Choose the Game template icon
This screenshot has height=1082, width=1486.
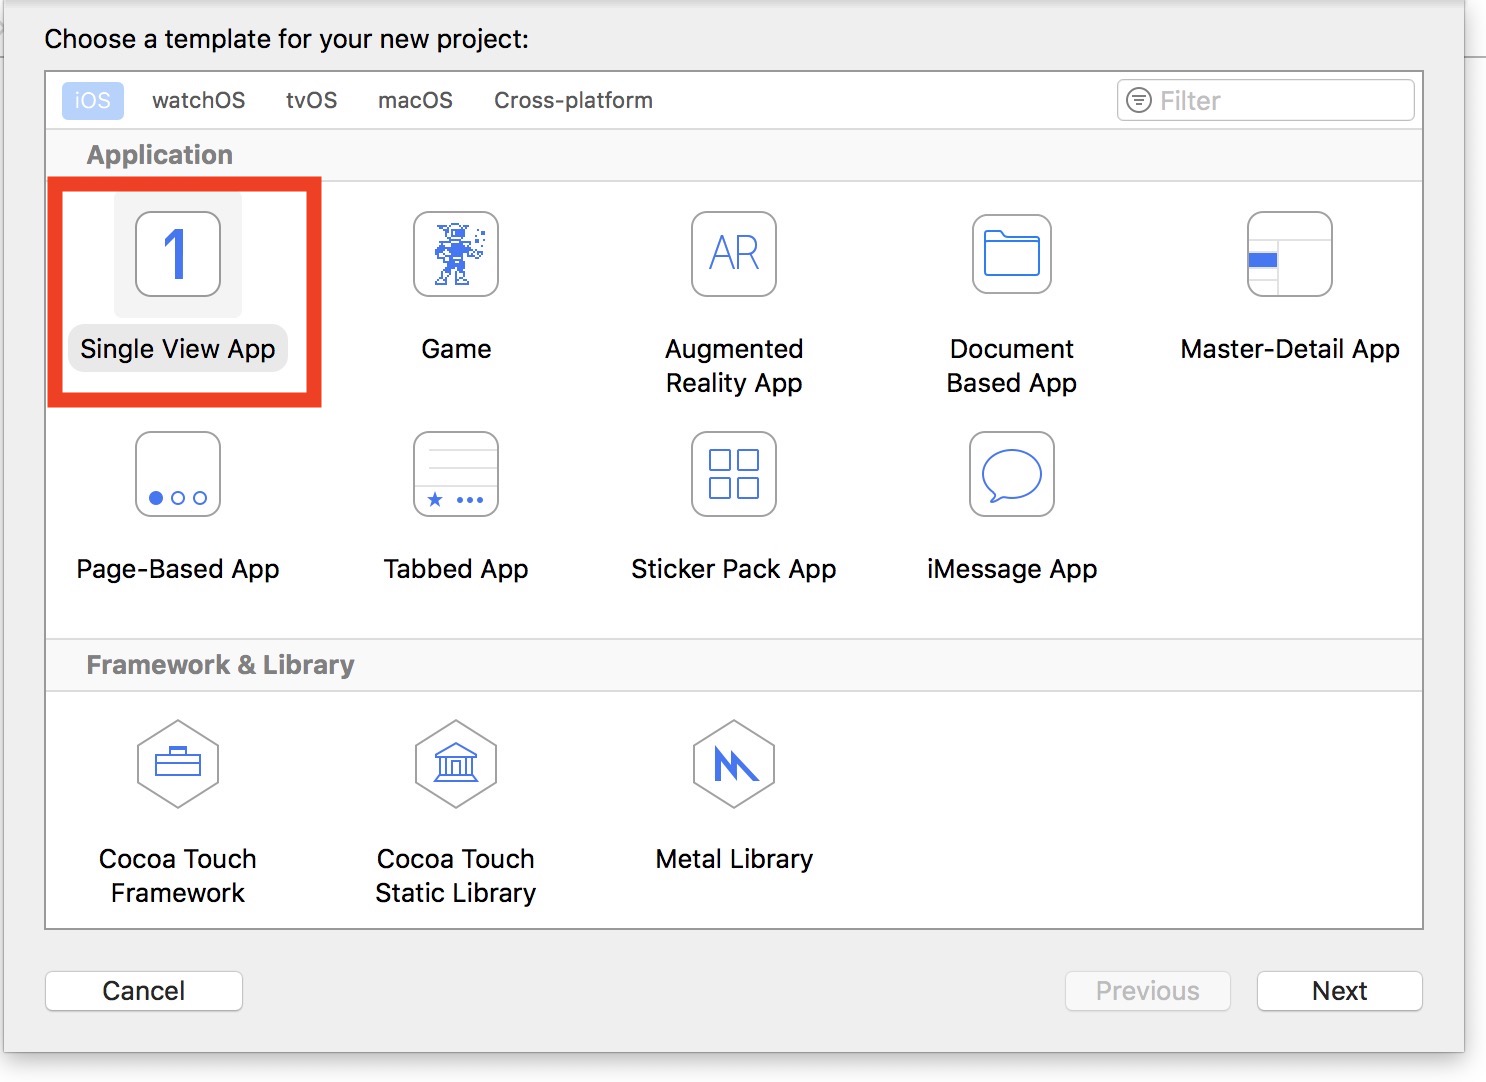coord(456,254)
